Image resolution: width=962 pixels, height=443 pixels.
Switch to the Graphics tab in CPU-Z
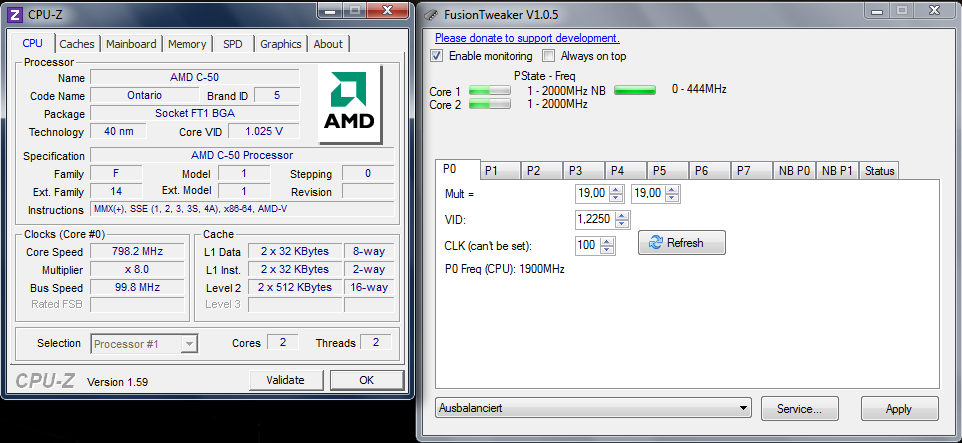click(280, 44)
